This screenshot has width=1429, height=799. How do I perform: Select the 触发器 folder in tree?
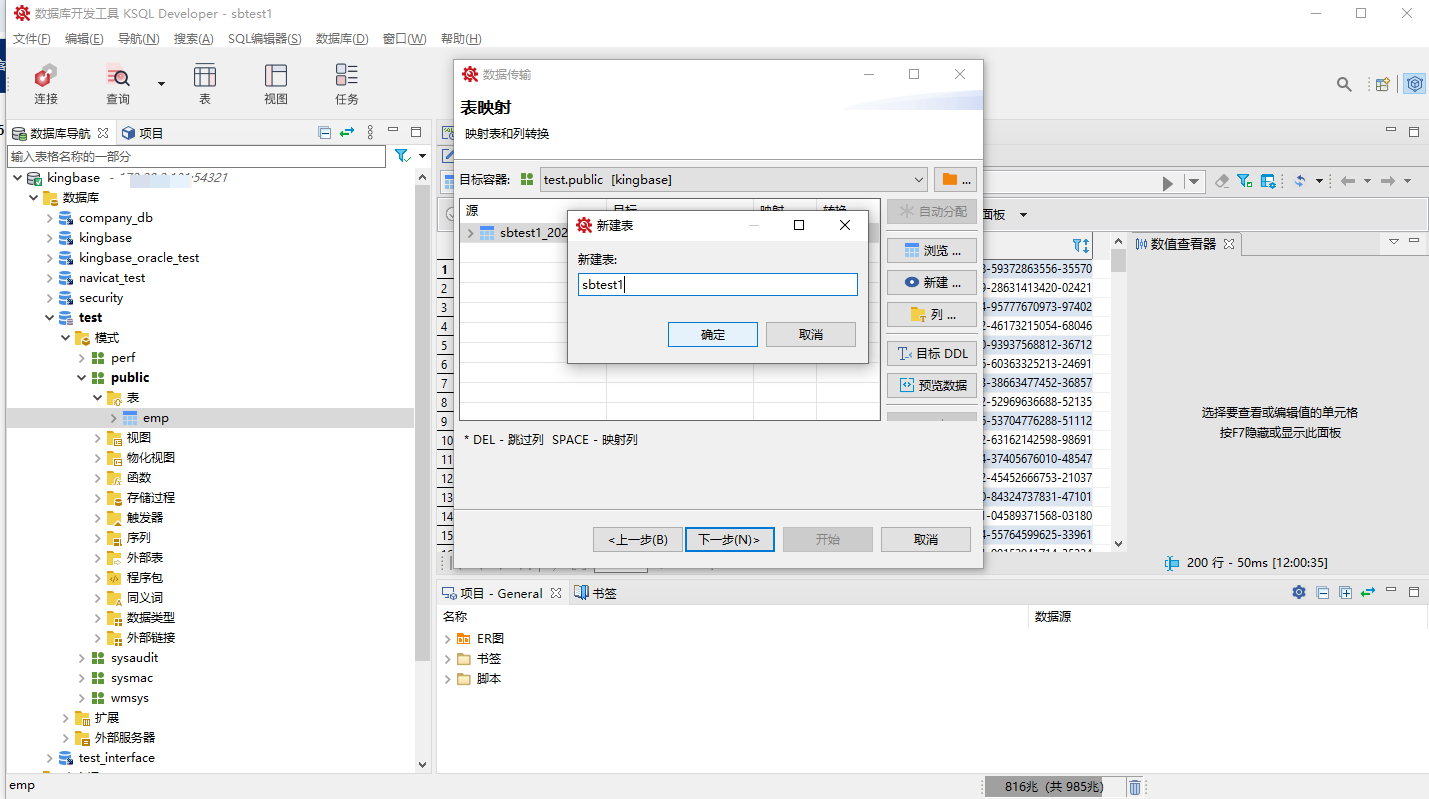[x=145, y=518]
